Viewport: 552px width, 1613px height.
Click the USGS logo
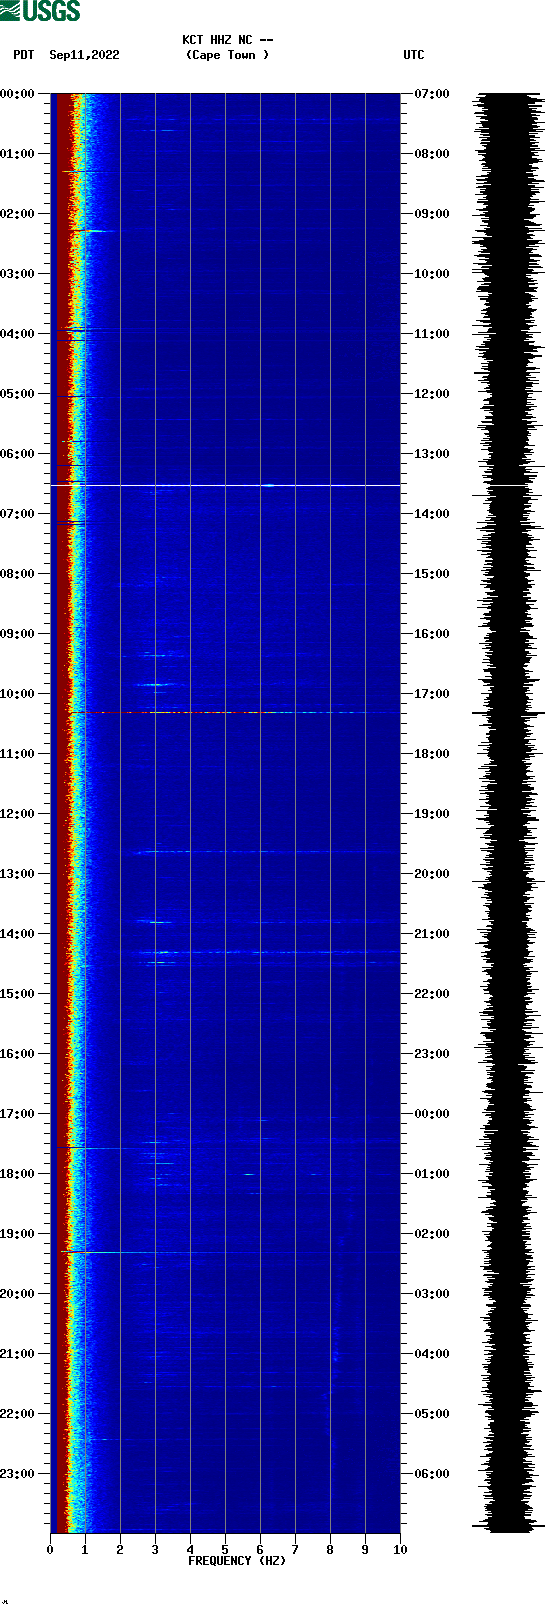[40, 11]
